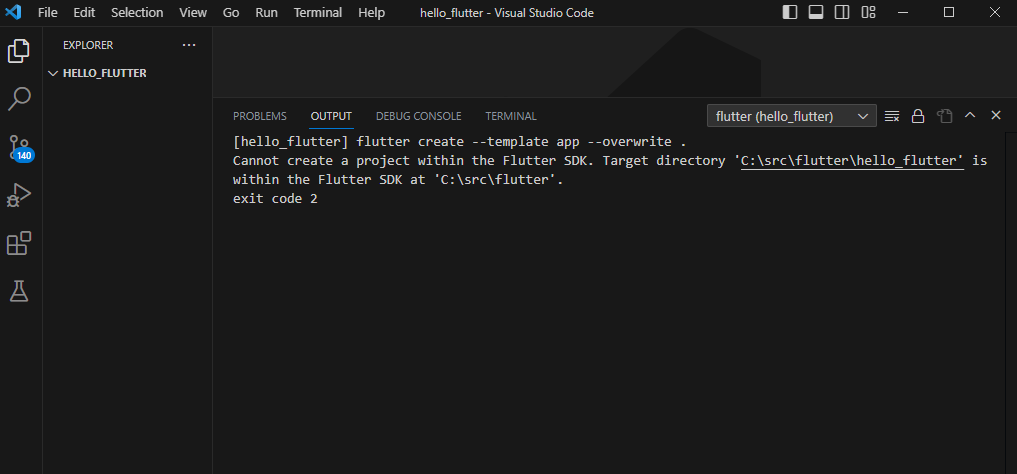The height and width of the screenshot is (474, 1017).
Task: Switch to the TERMINAL tab
Action: point(510,116)
